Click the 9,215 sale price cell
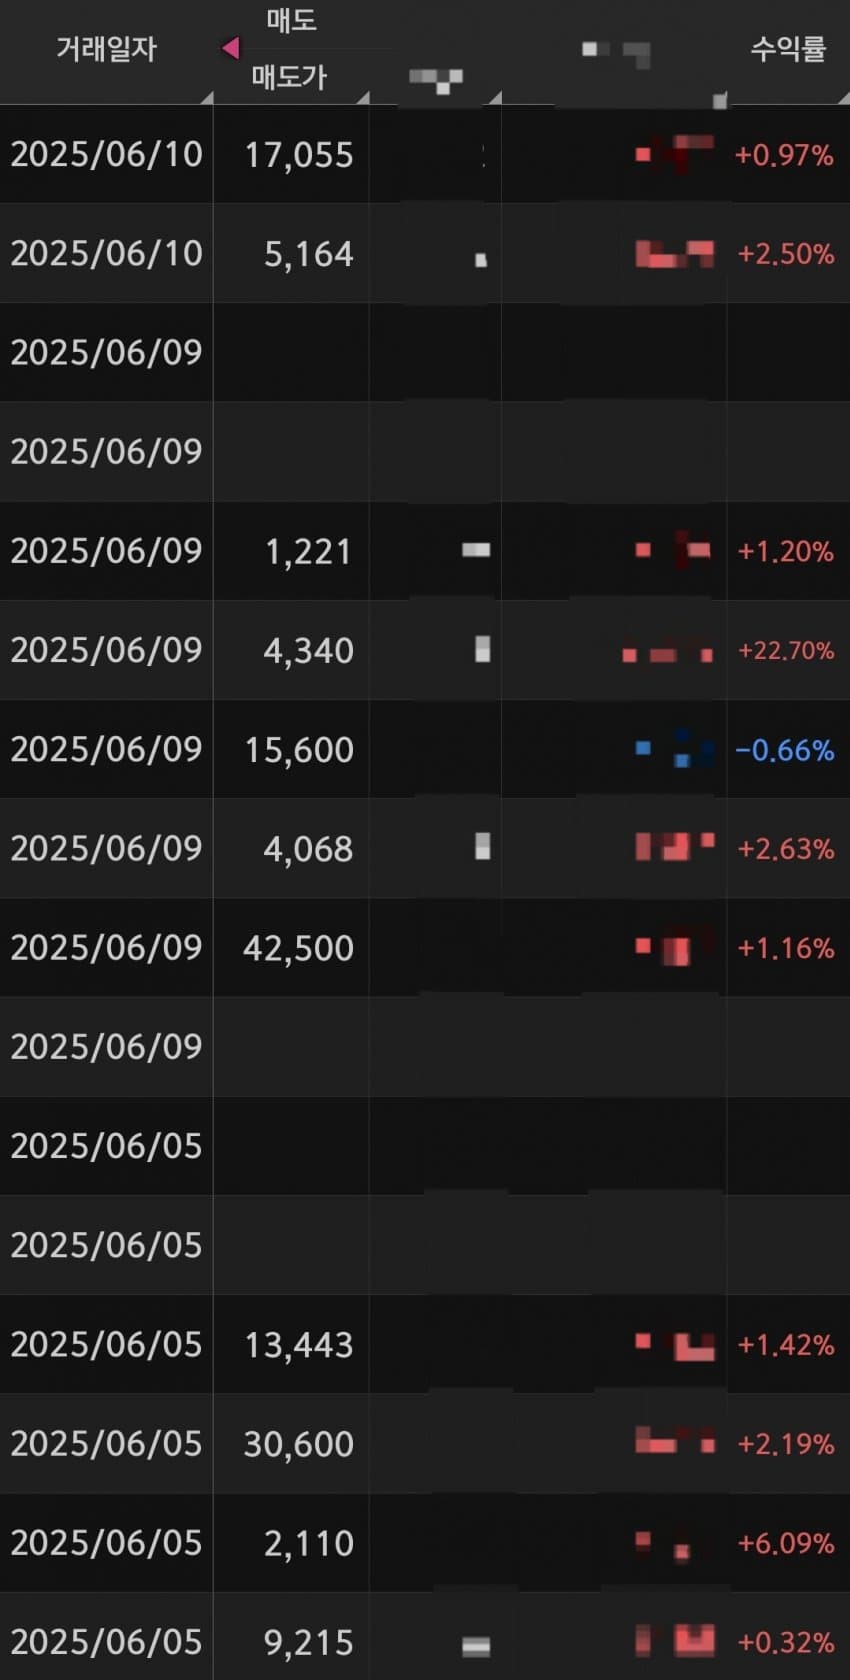 308,1642
